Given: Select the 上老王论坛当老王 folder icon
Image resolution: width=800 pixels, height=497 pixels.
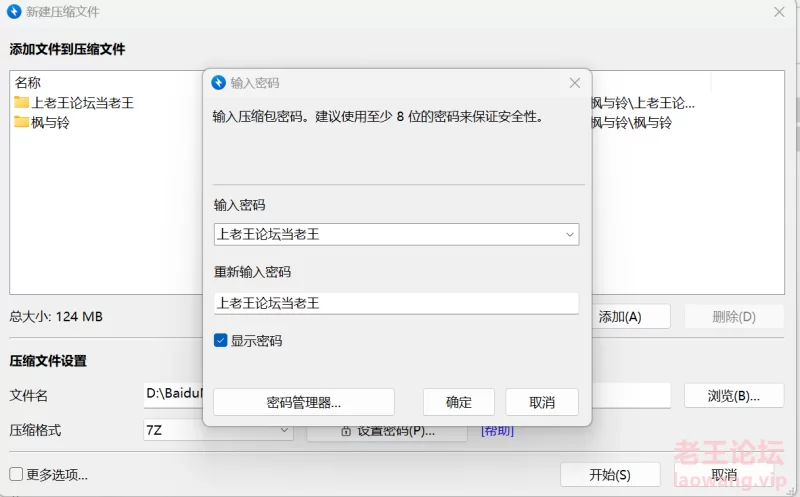Looking at the screenshot, I should [21, 103].
